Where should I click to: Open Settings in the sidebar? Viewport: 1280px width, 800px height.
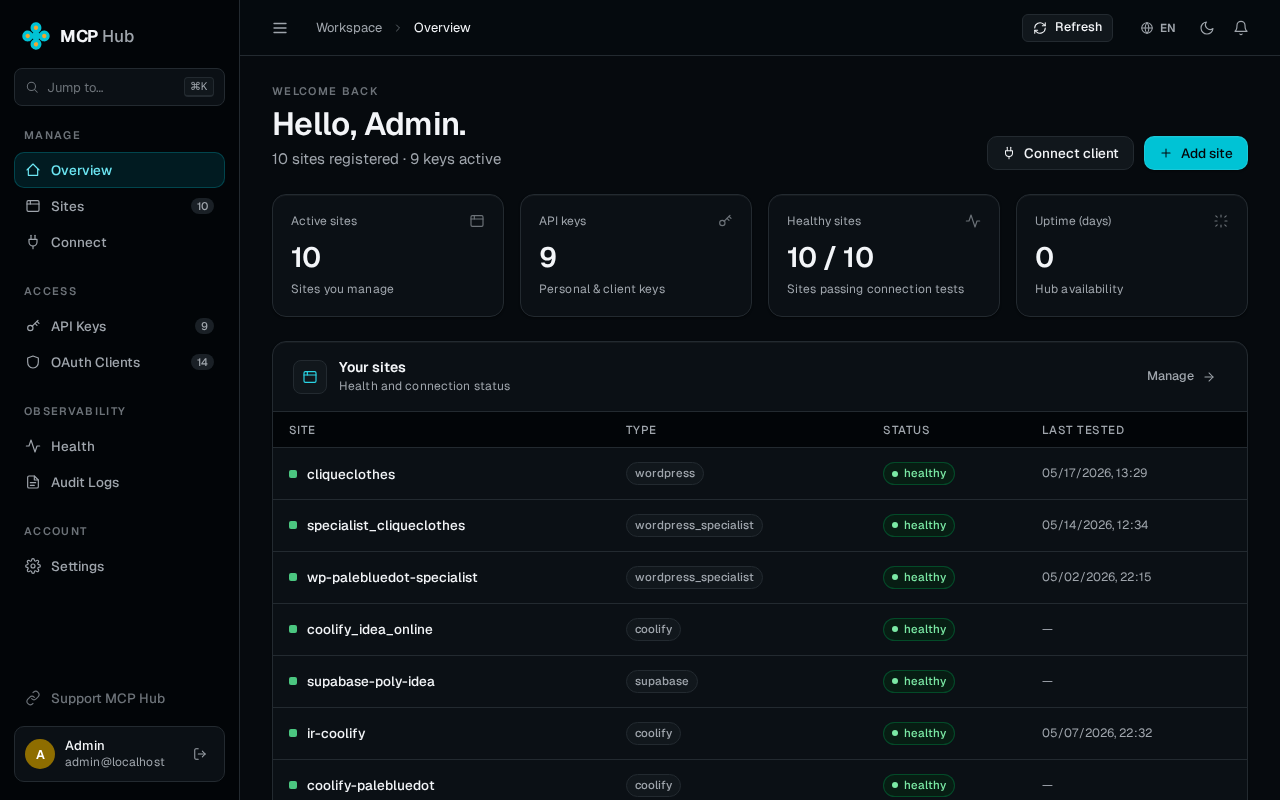point(119,566)
